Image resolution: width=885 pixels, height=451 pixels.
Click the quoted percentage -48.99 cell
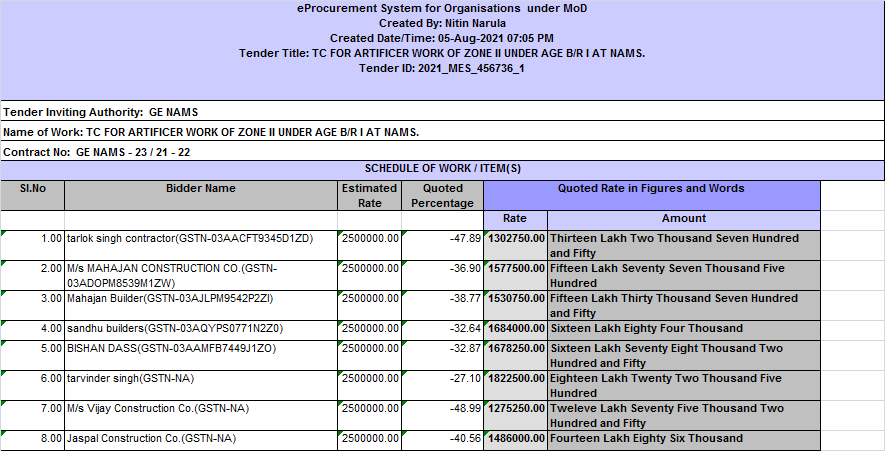tap(442, 415)
